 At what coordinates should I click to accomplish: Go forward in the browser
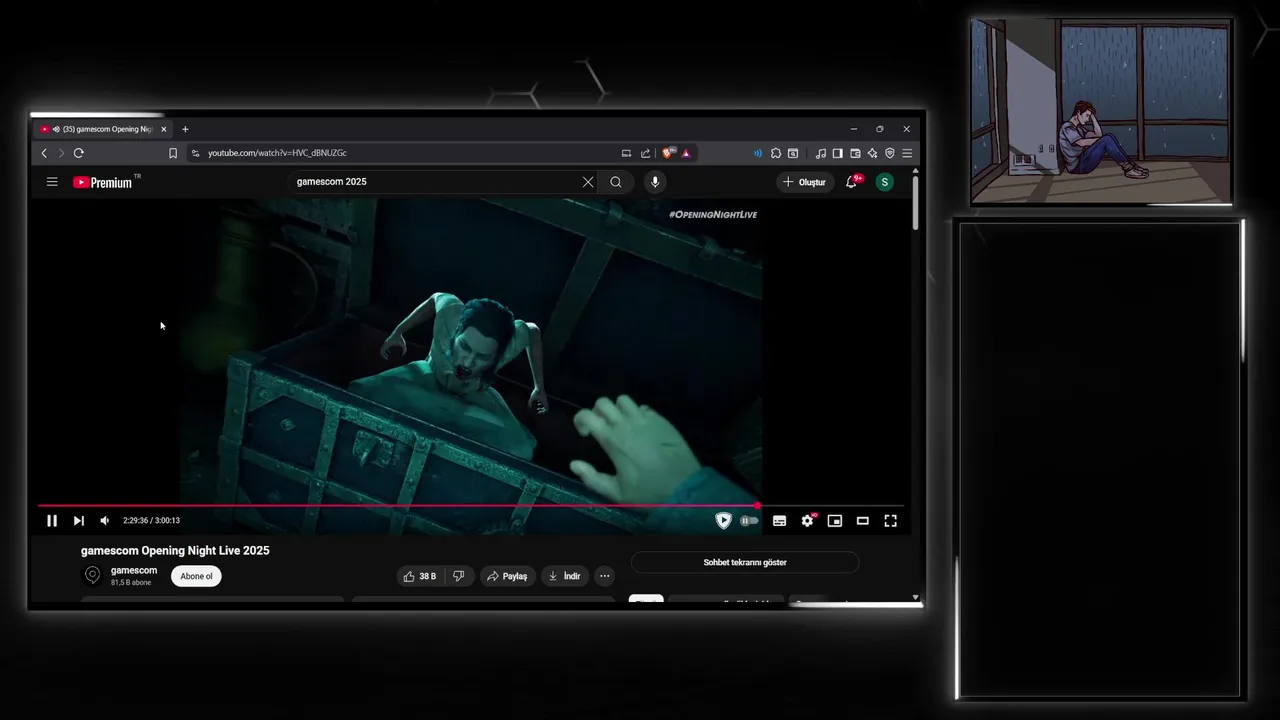point(61,153)
